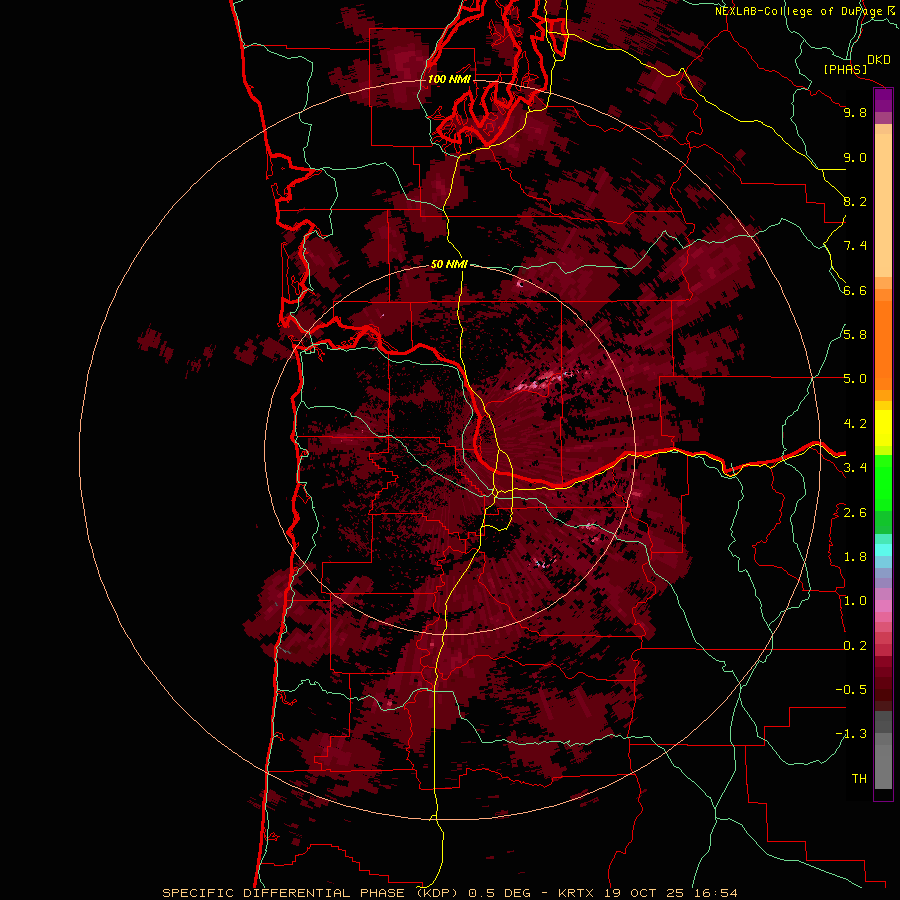Click the -0.5 value on the color scale
900x900 pixels.
[851, 690]
